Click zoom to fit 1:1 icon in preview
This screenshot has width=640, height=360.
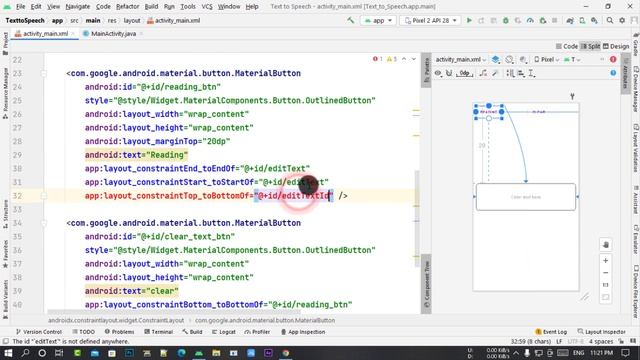coord(606,285)
